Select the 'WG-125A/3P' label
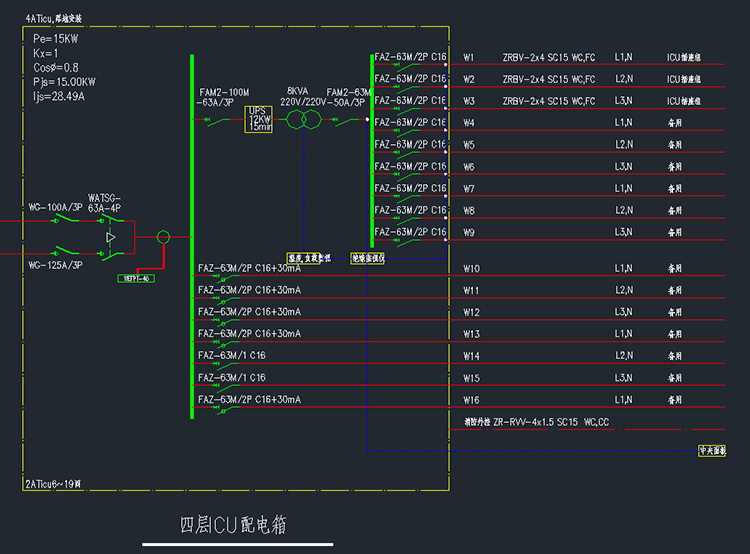This screenshot has width=750, height=554. pyautogui.click(x=55, y=265)
